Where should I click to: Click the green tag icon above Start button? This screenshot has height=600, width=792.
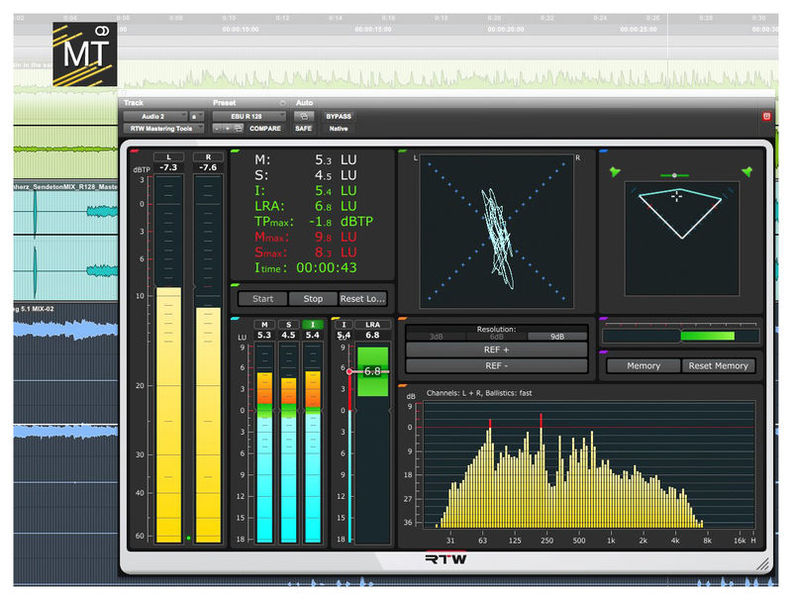pos(235,285)
